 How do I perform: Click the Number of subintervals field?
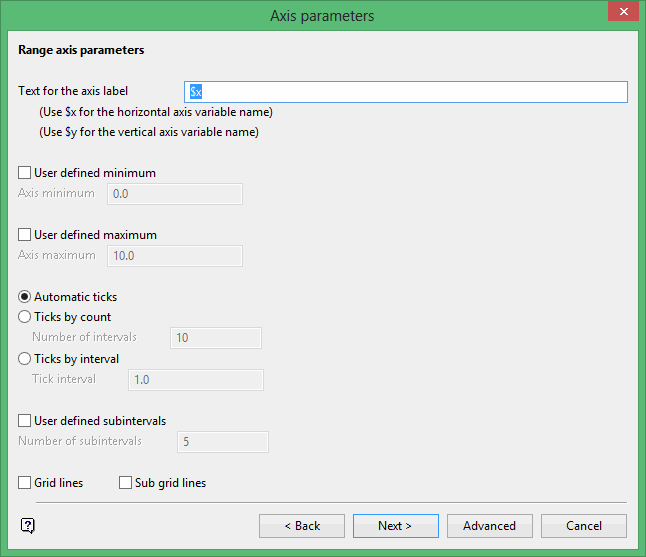(x=222, y=442)
